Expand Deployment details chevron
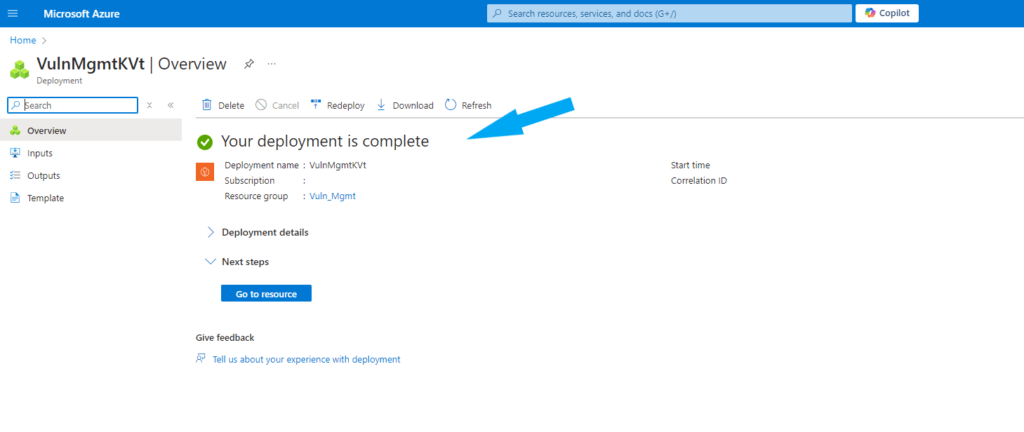 210,232
